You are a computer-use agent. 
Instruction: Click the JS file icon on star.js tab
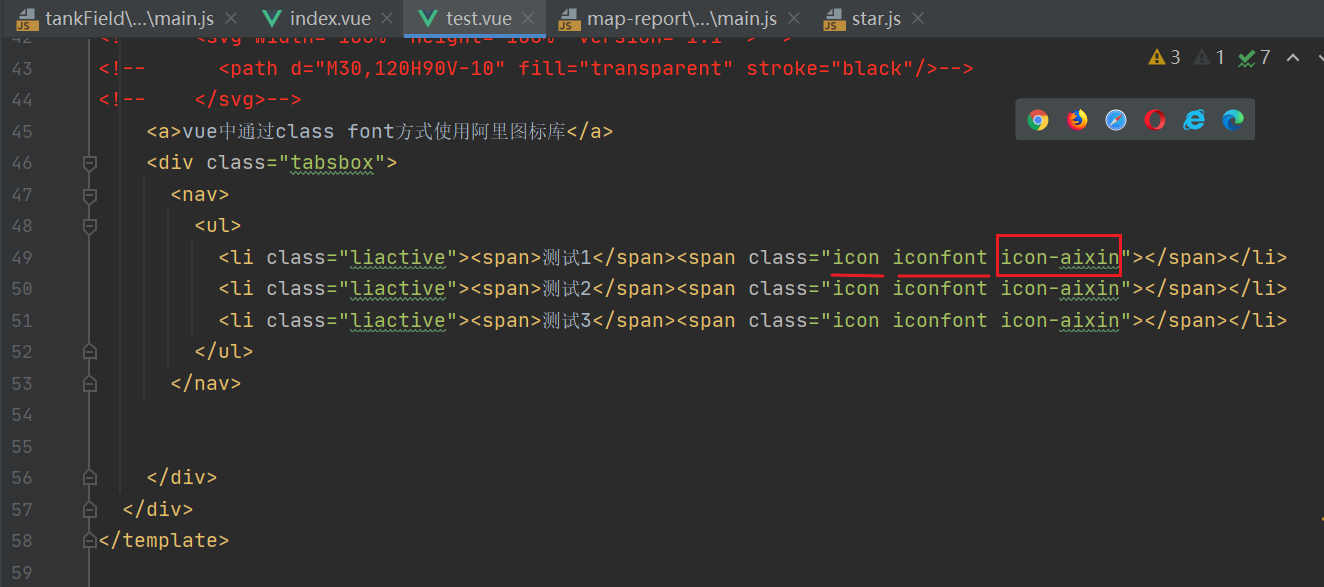click(x=832, y=19)
